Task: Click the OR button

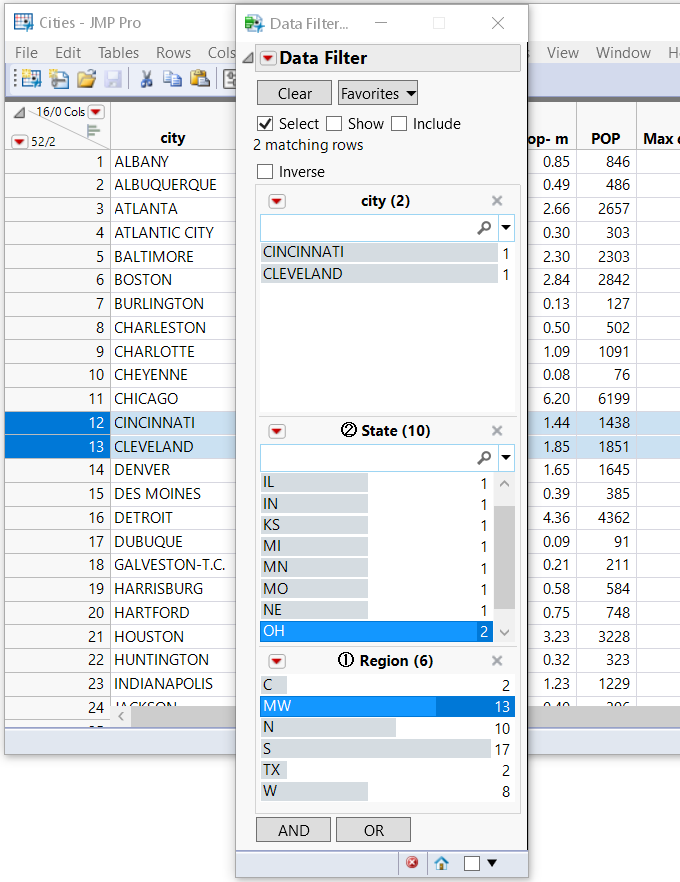Action: [373, 830]
